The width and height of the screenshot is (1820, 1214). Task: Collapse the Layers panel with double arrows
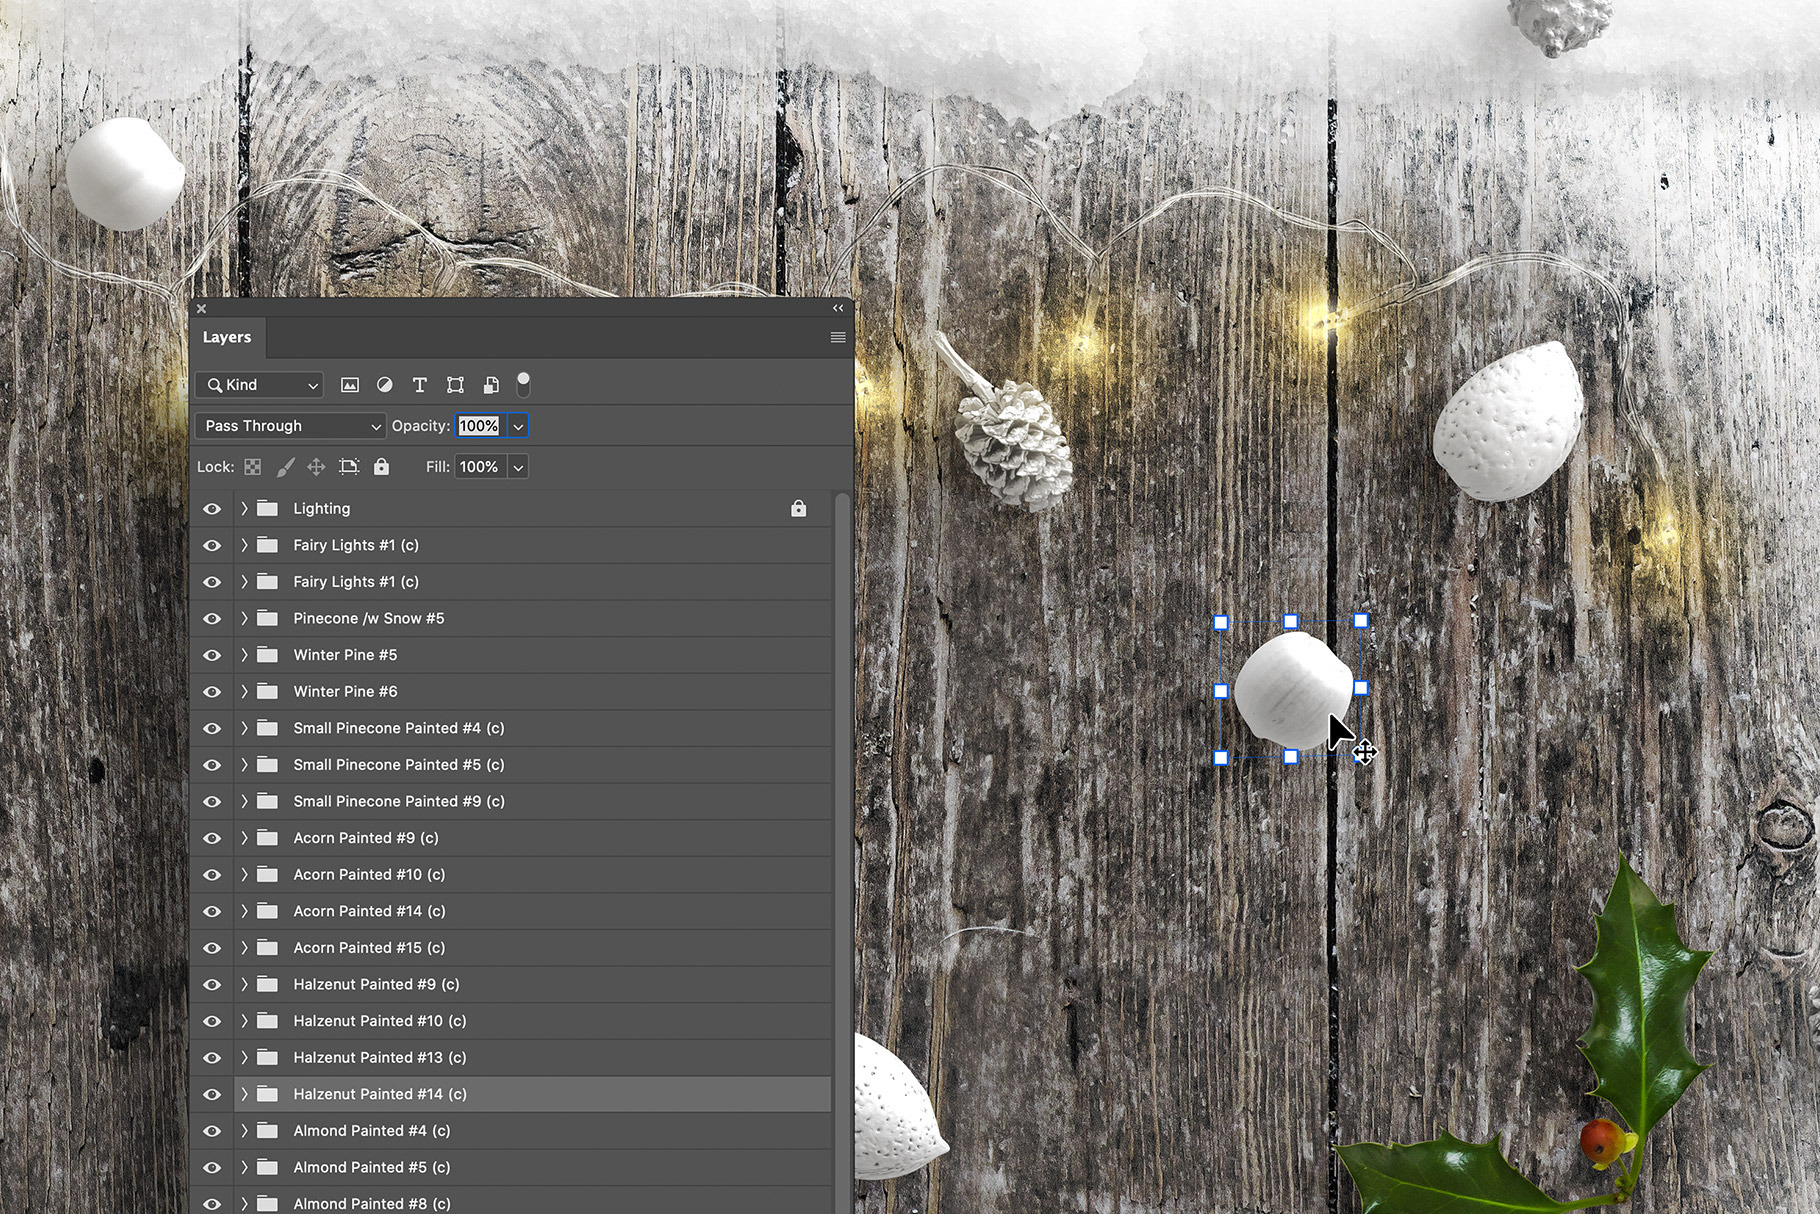(838, 308)
